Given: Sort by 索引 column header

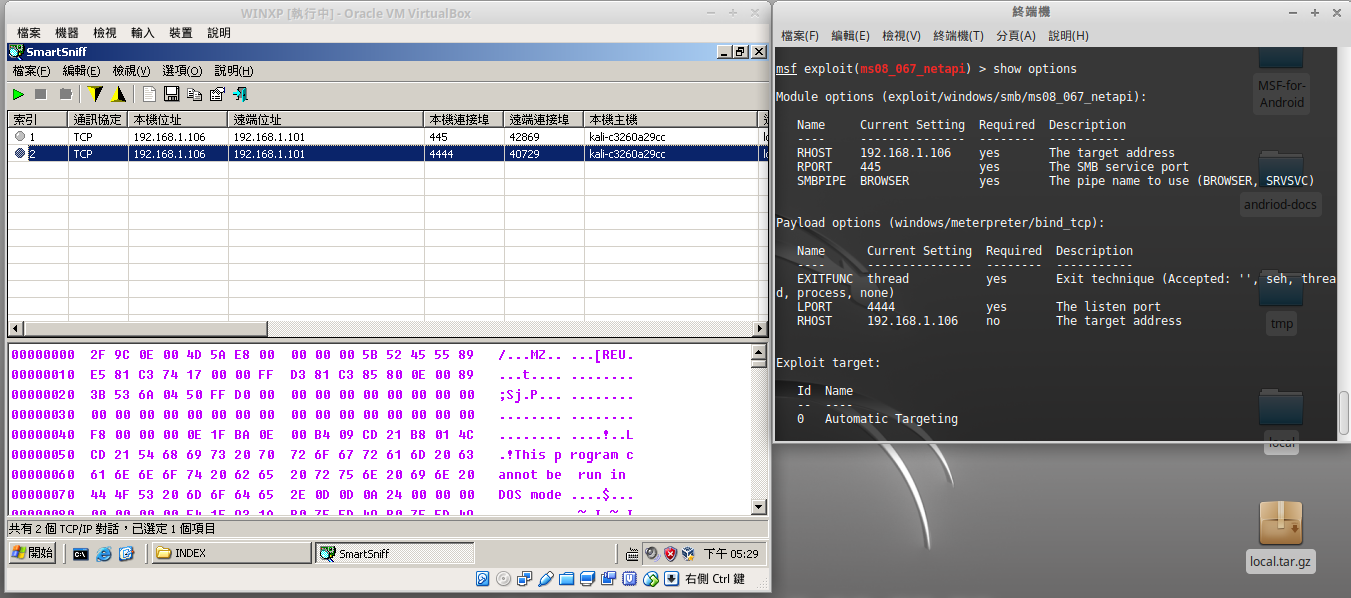Looking at the screenshot, I should pos(38,119).
